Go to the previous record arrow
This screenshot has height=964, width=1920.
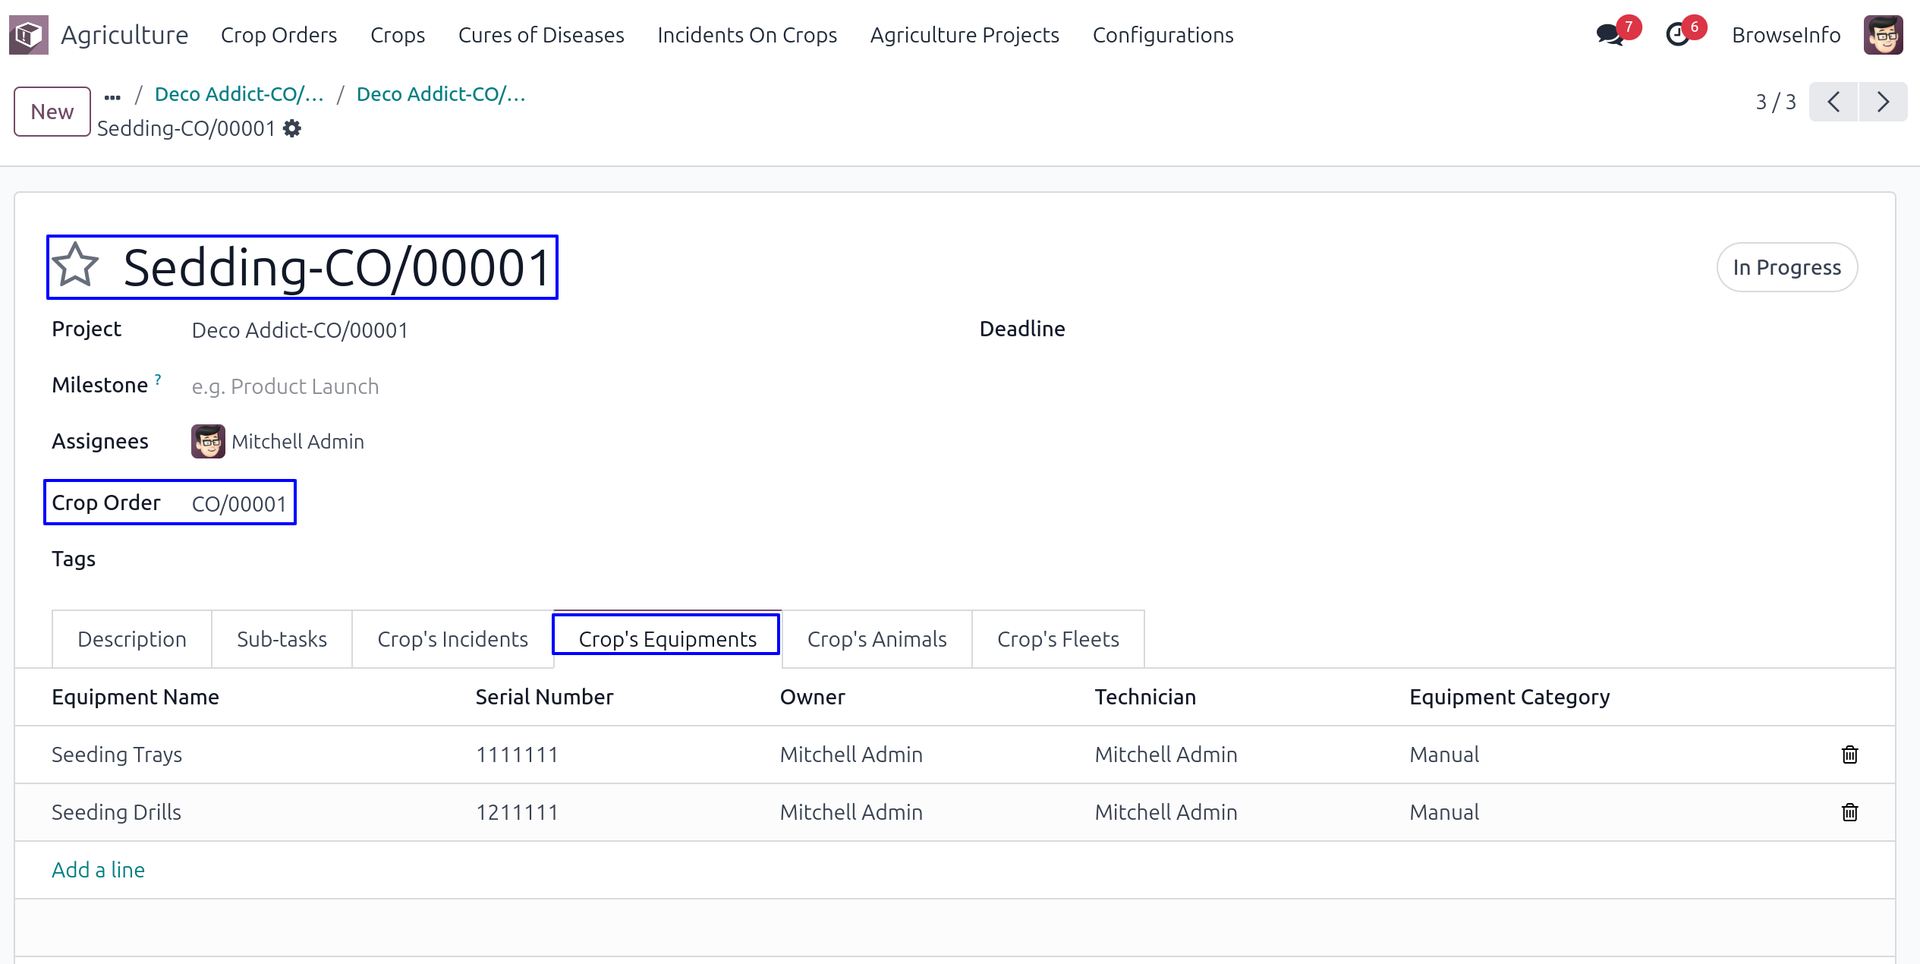pyautogui.click(x=1833, y=102)
